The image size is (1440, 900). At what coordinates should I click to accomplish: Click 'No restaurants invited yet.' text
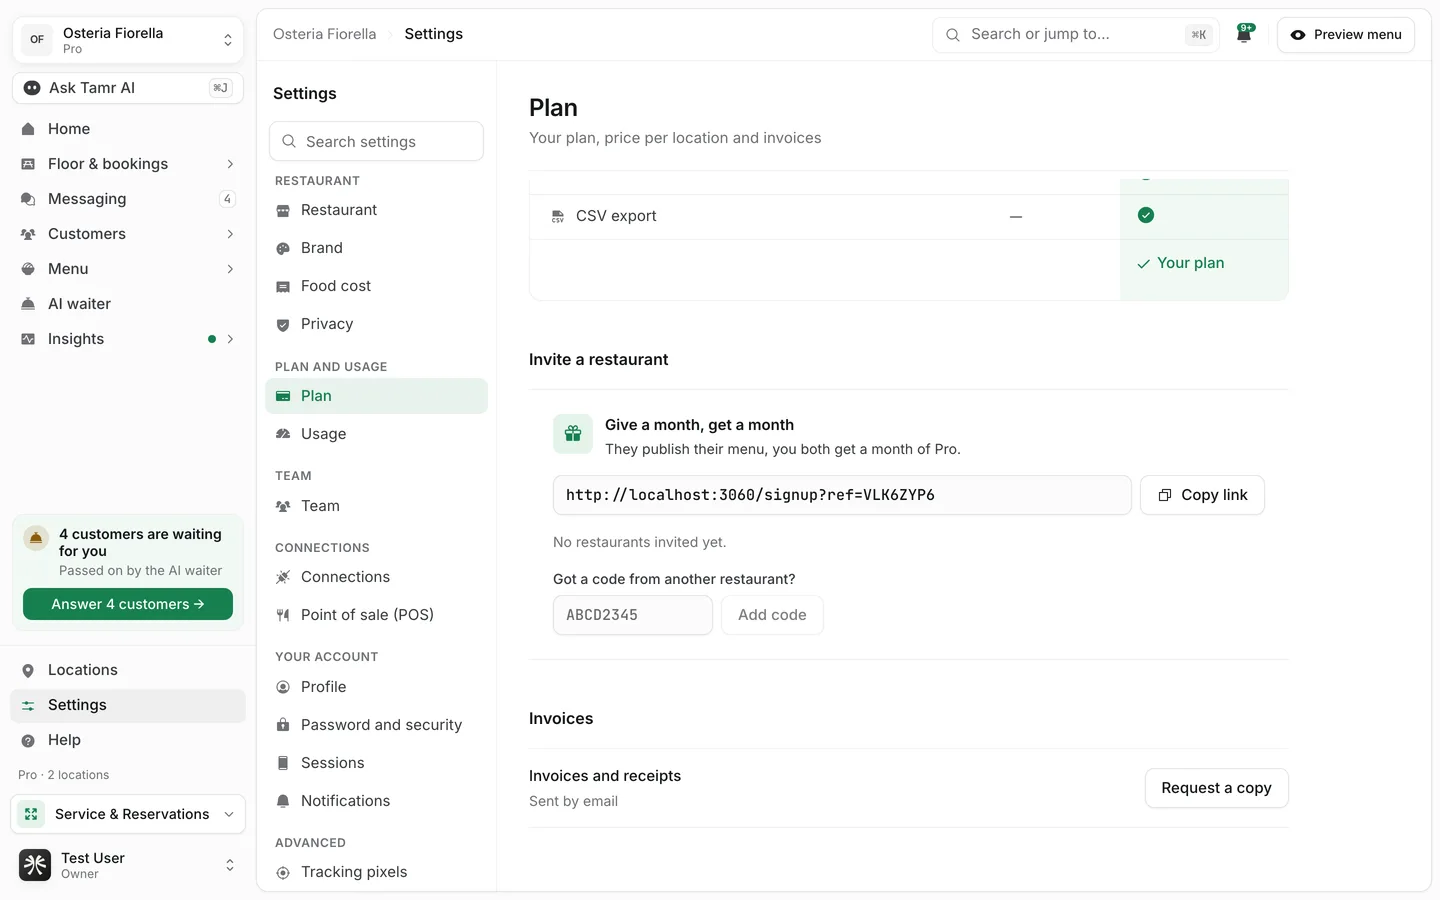click(x=640, y=542)
